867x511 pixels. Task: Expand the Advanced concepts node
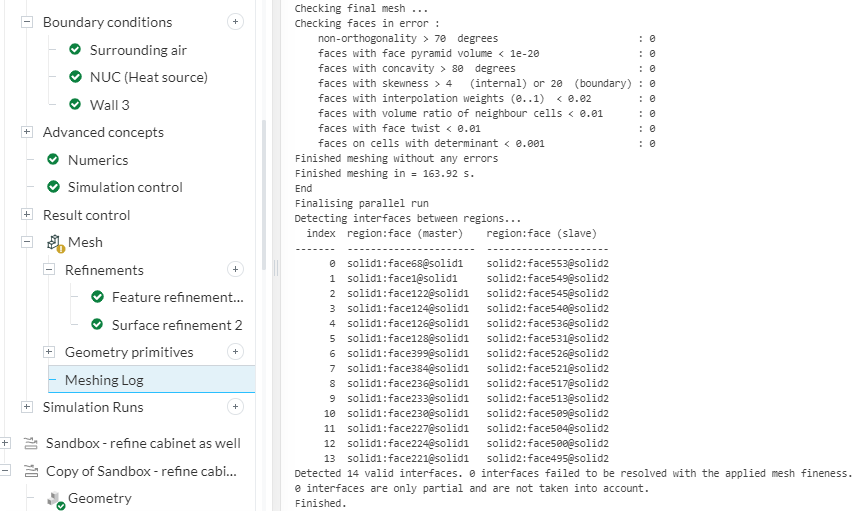[26, 132]
